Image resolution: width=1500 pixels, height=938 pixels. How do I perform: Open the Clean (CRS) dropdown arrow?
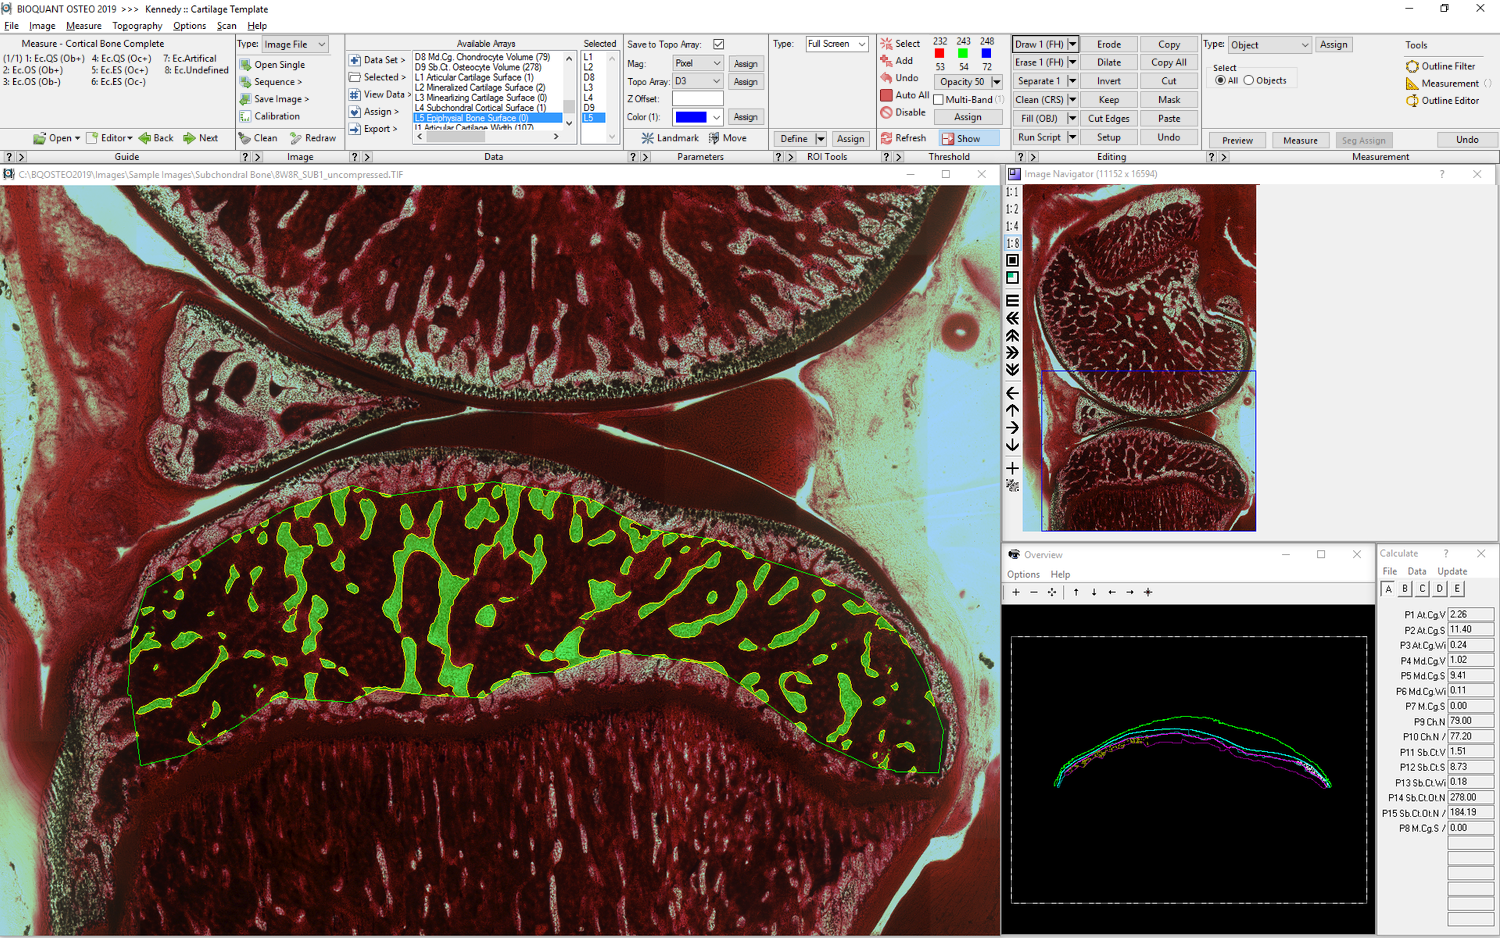tap(1072, 100)
